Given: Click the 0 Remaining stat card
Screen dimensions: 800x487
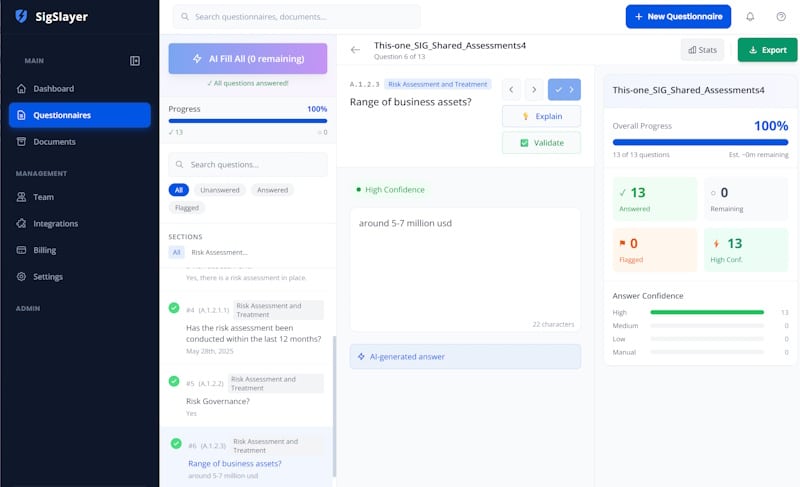Looking at the screenshot, I should point(746,199).
